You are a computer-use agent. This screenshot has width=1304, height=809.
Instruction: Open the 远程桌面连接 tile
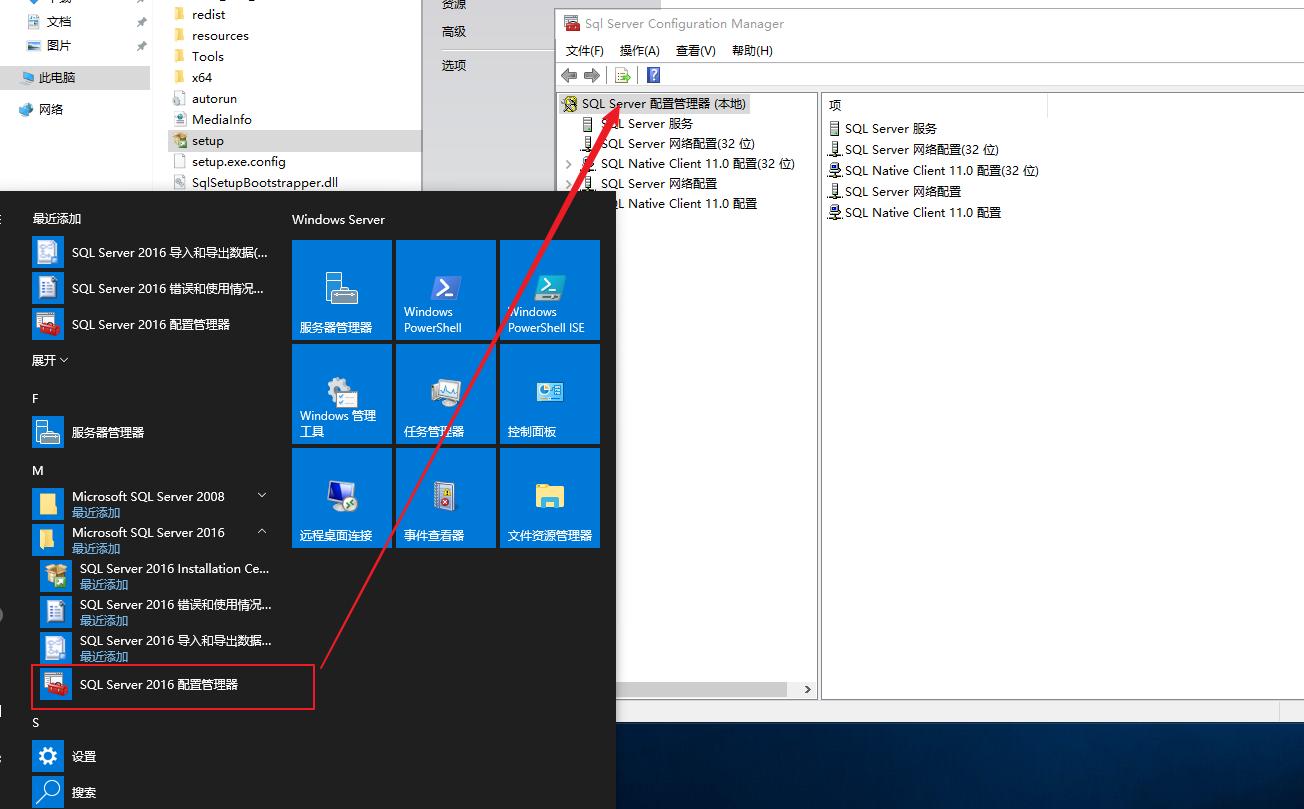(x=341, y=497)
